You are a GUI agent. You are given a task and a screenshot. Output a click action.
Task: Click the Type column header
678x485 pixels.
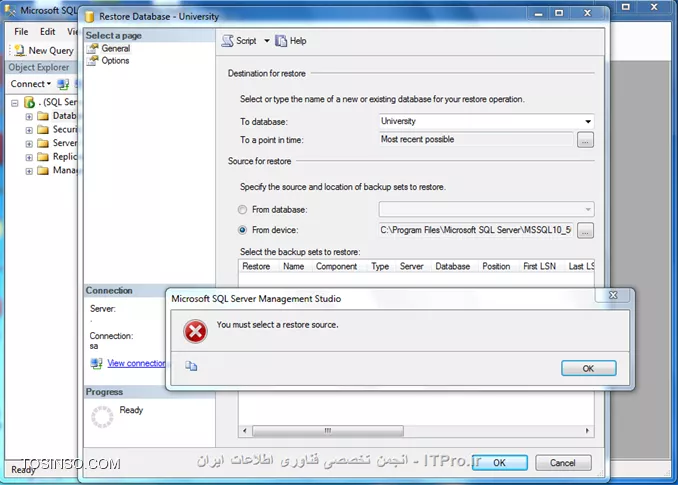click(380, 266)
